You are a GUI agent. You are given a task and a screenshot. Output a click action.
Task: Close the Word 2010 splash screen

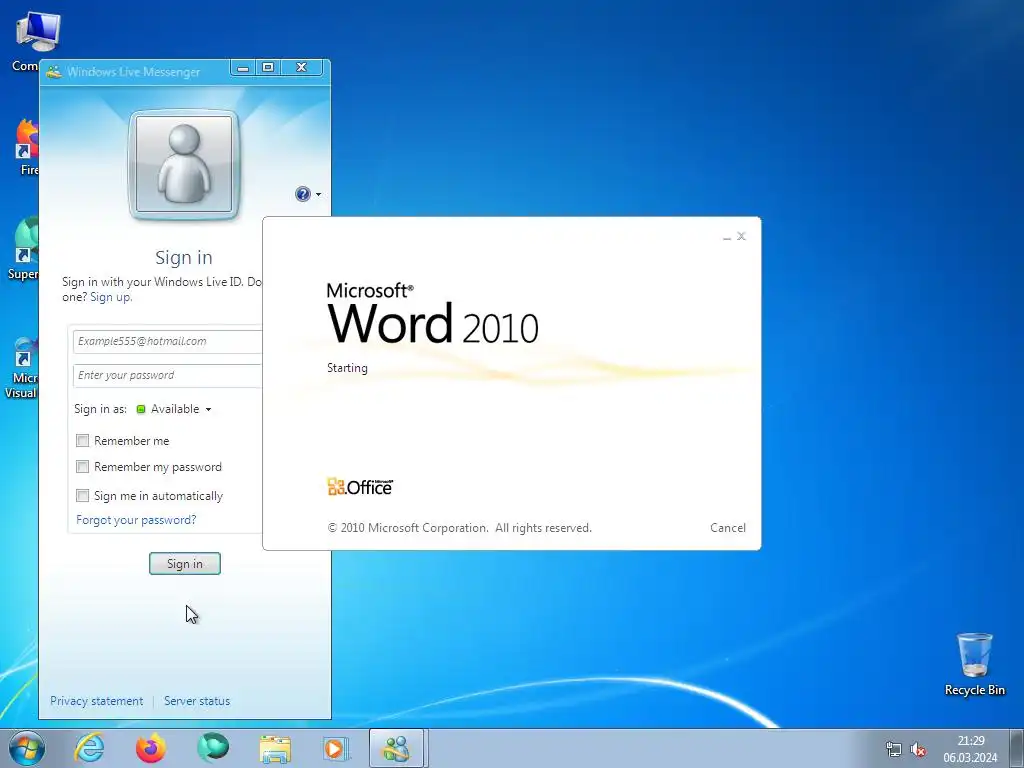pos(741,236)
